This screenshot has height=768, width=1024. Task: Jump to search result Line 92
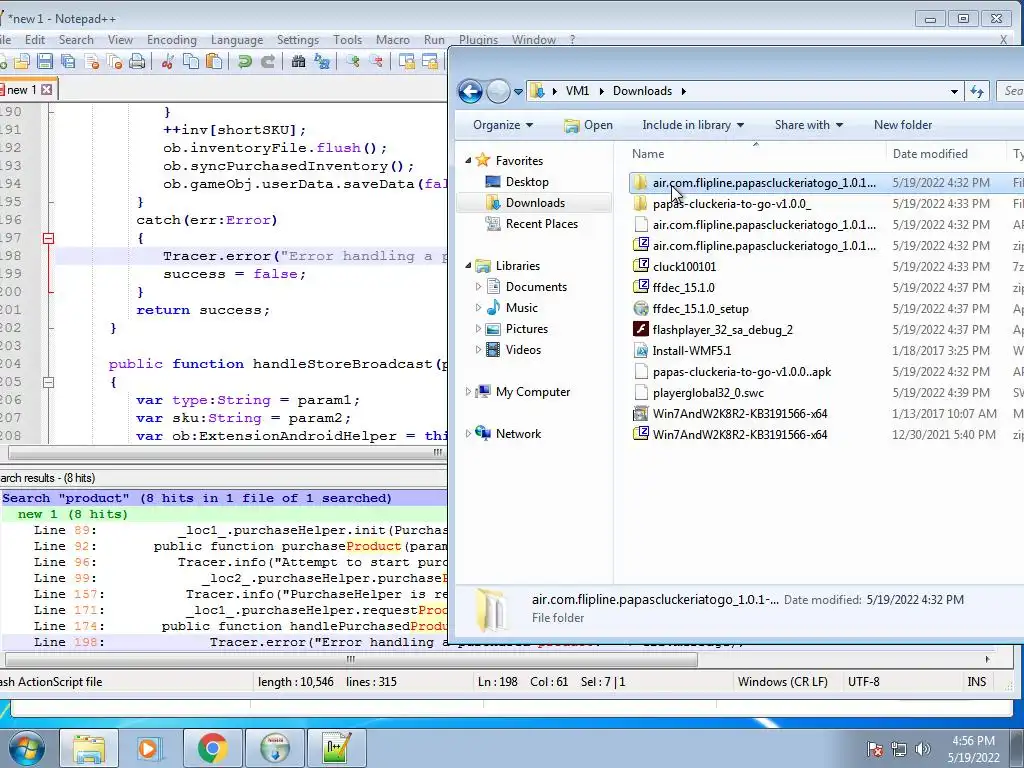(x=224, y=546)
